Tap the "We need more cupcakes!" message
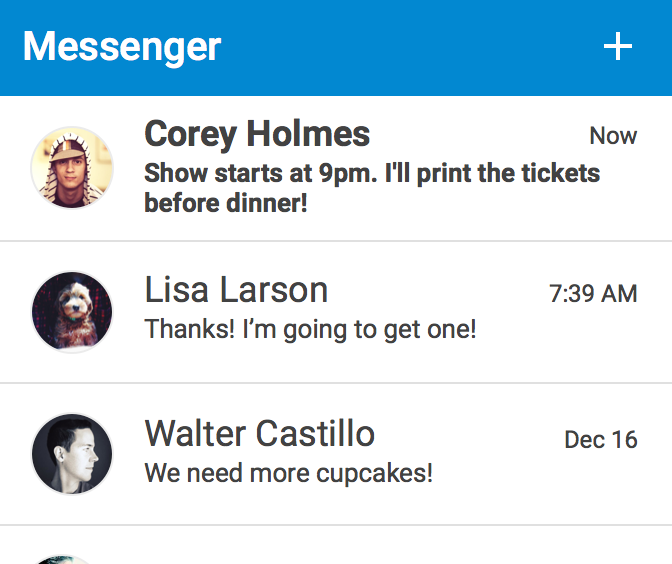The height and width of the screenshot is (564, 672). (x=288, y=472)
